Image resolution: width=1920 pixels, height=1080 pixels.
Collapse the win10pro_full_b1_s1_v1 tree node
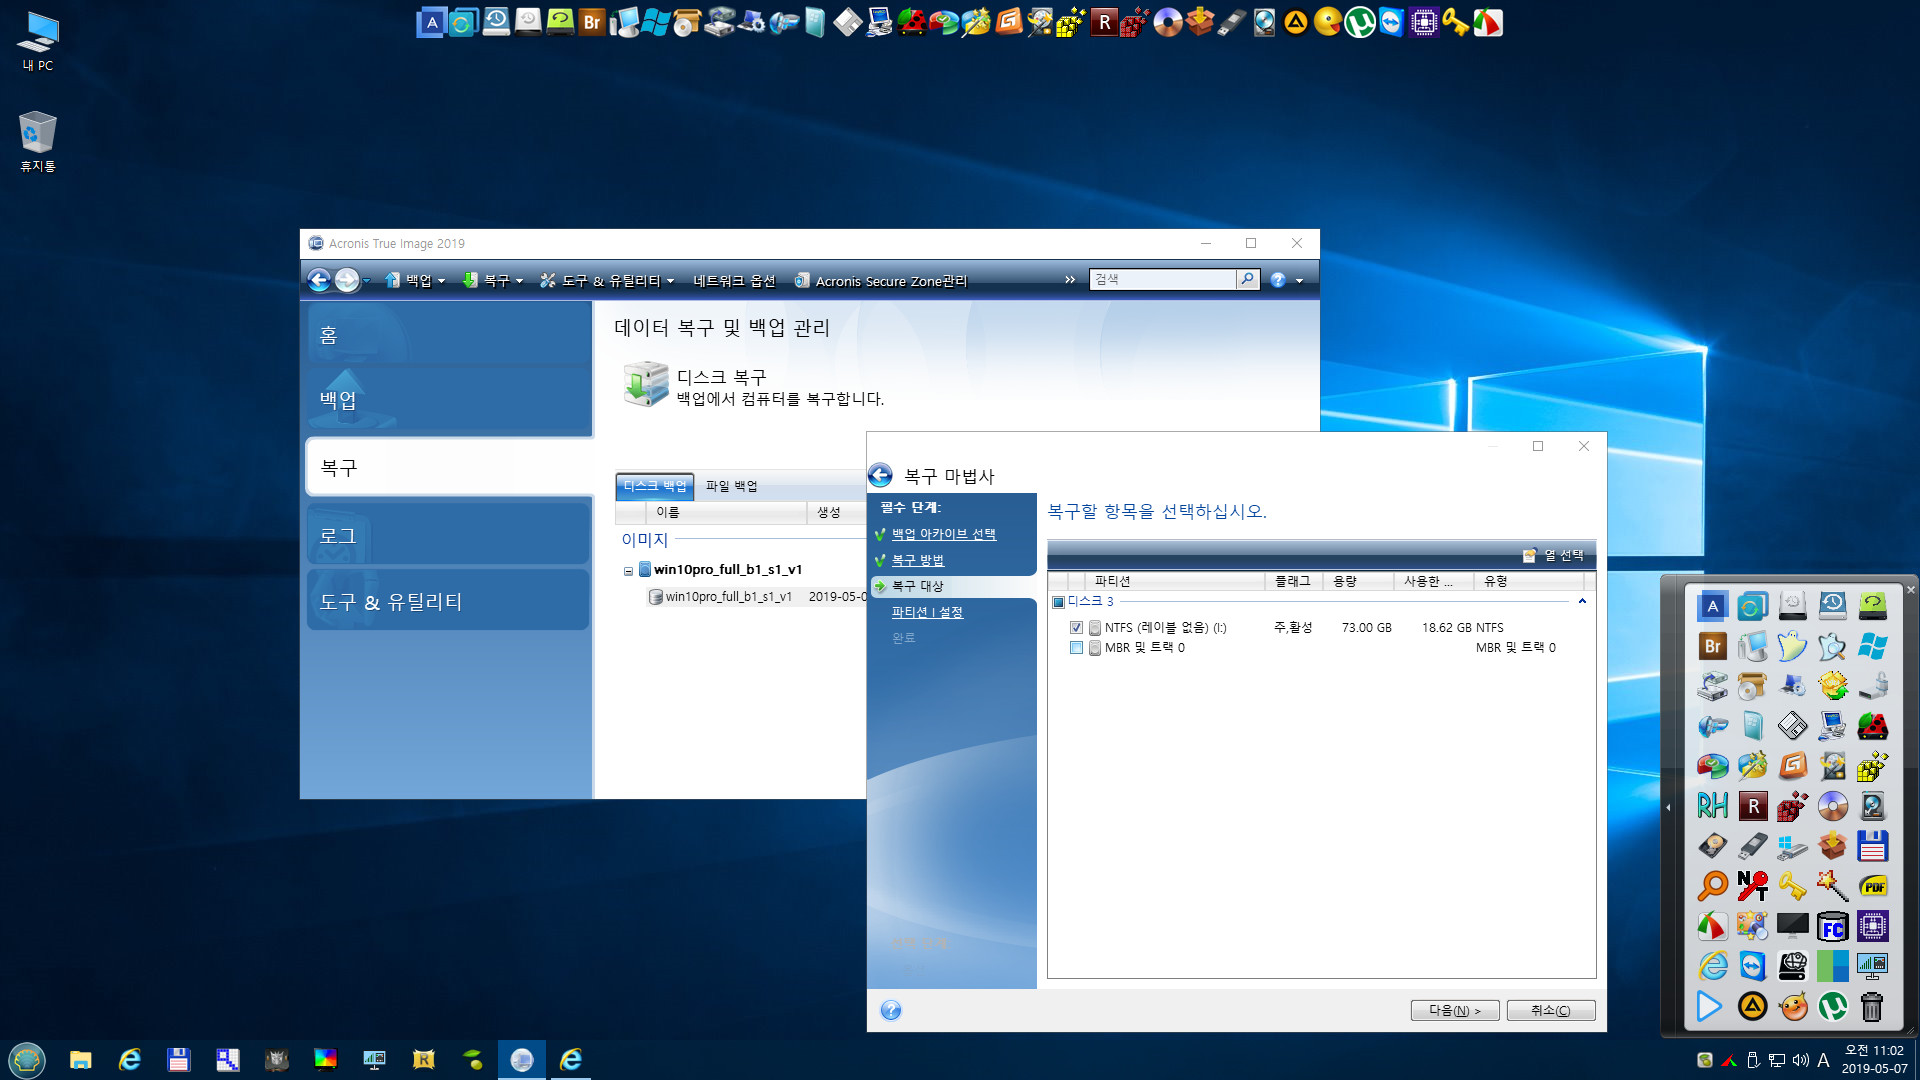pyautogui.click(x=628, y=571)
